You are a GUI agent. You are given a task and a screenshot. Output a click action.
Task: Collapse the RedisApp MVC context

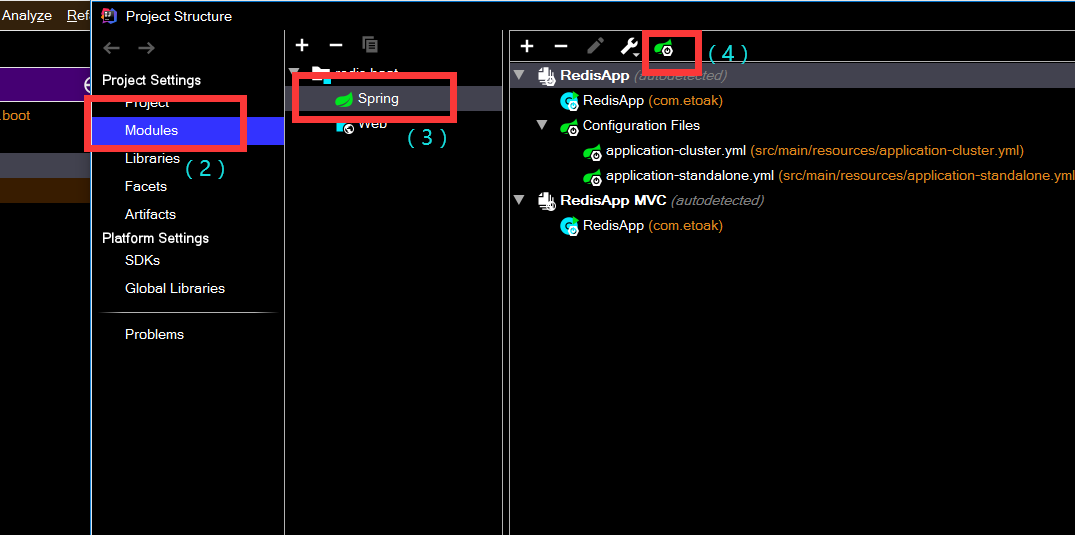(x=519, y=200)
